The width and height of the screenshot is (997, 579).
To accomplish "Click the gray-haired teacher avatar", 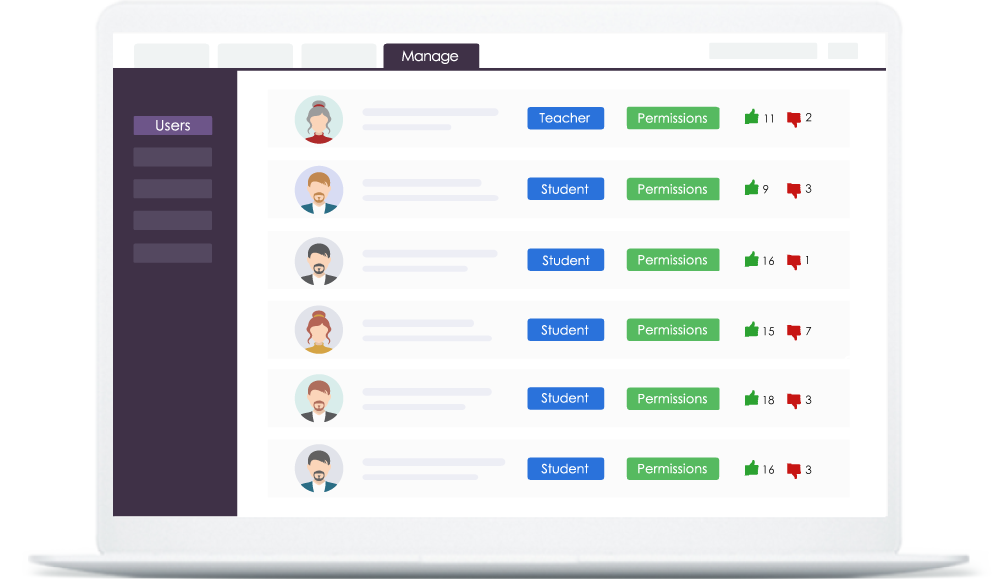I will point(319,120).
